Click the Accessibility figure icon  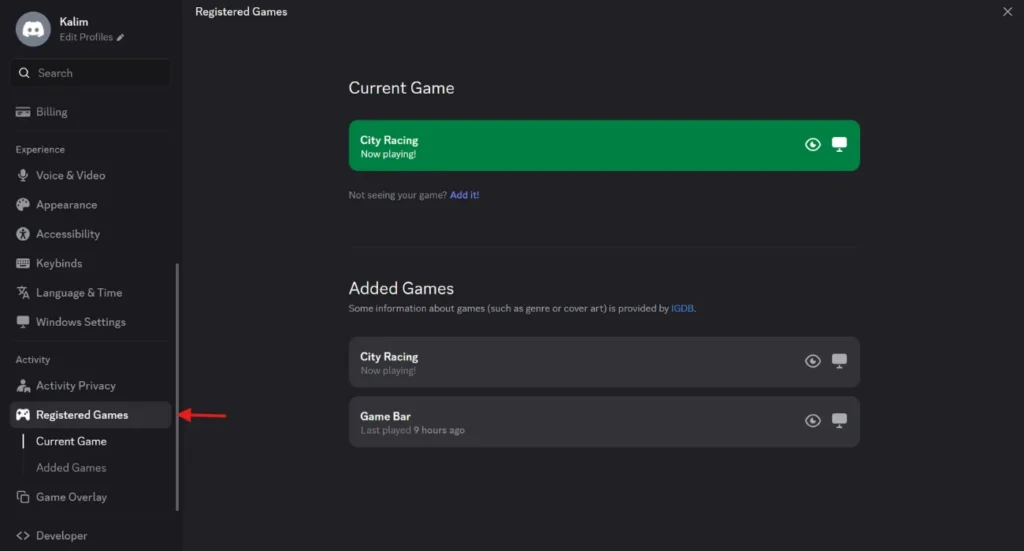tap(23, 234)
